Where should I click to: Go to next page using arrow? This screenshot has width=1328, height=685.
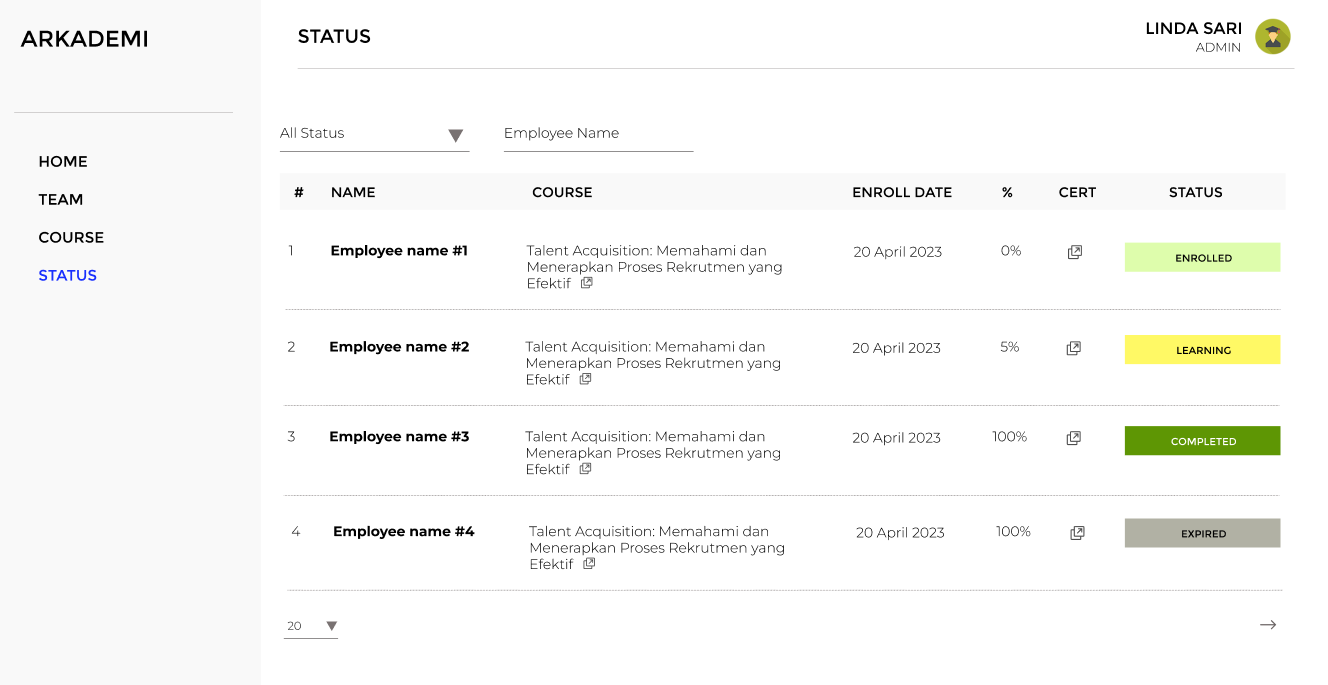click(1268, 625)
